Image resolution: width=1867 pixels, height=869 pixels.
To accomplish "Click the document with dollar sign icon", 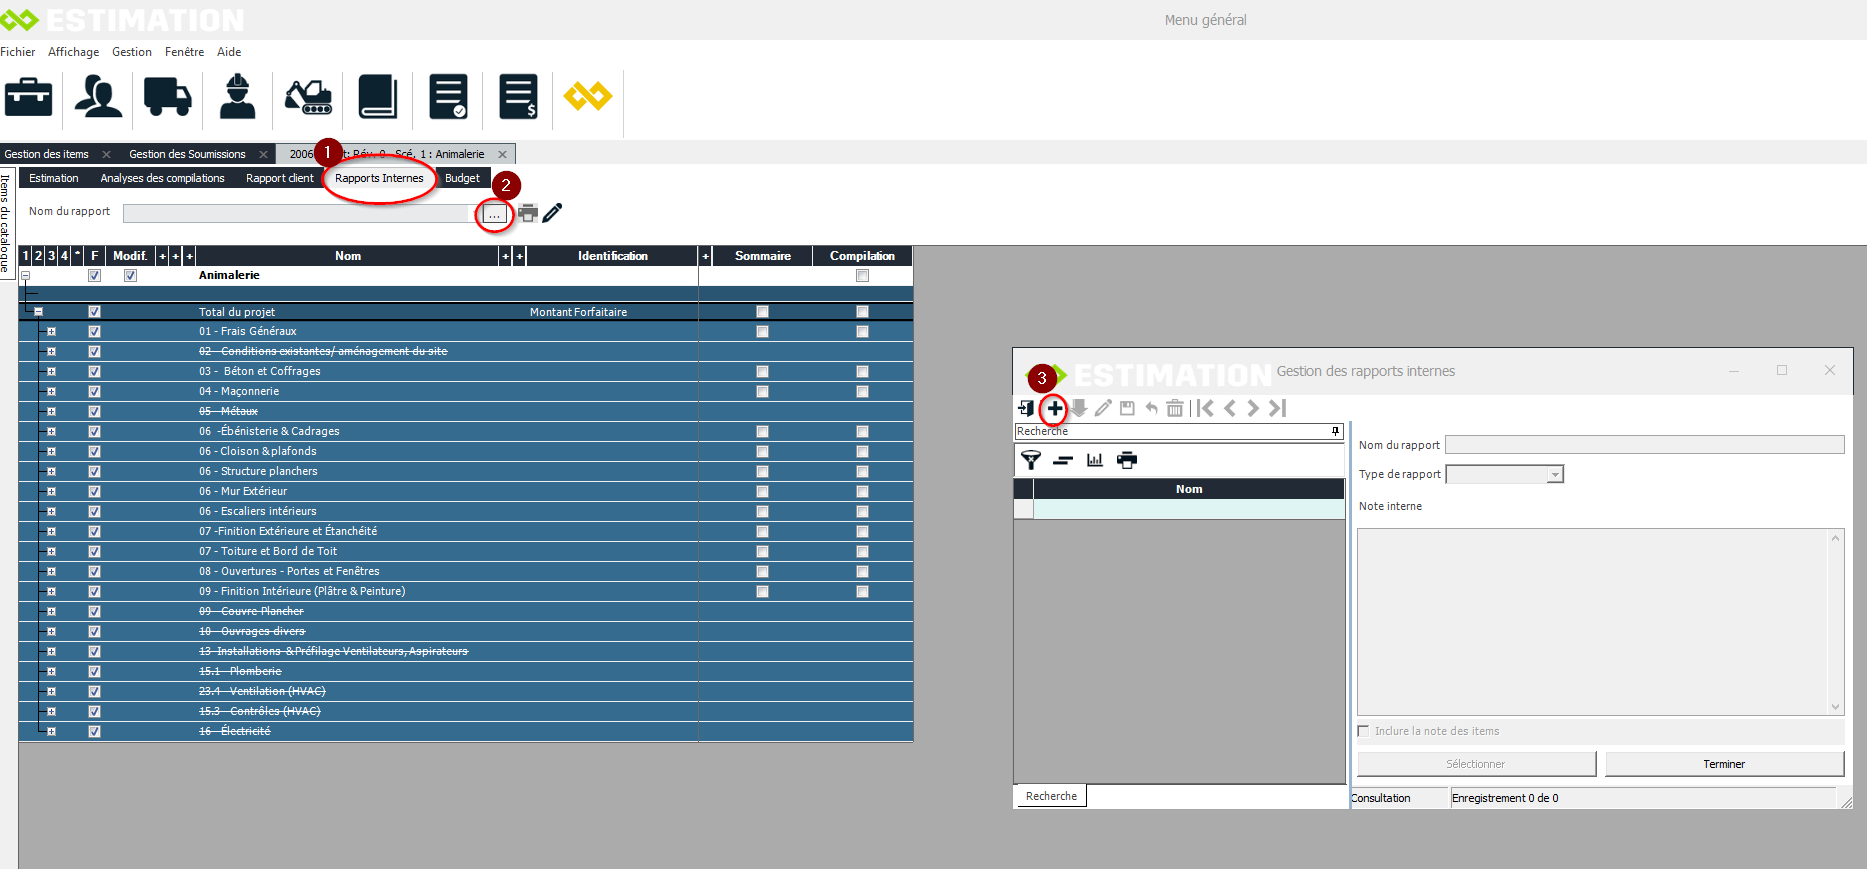I will (x=518, y=97).
